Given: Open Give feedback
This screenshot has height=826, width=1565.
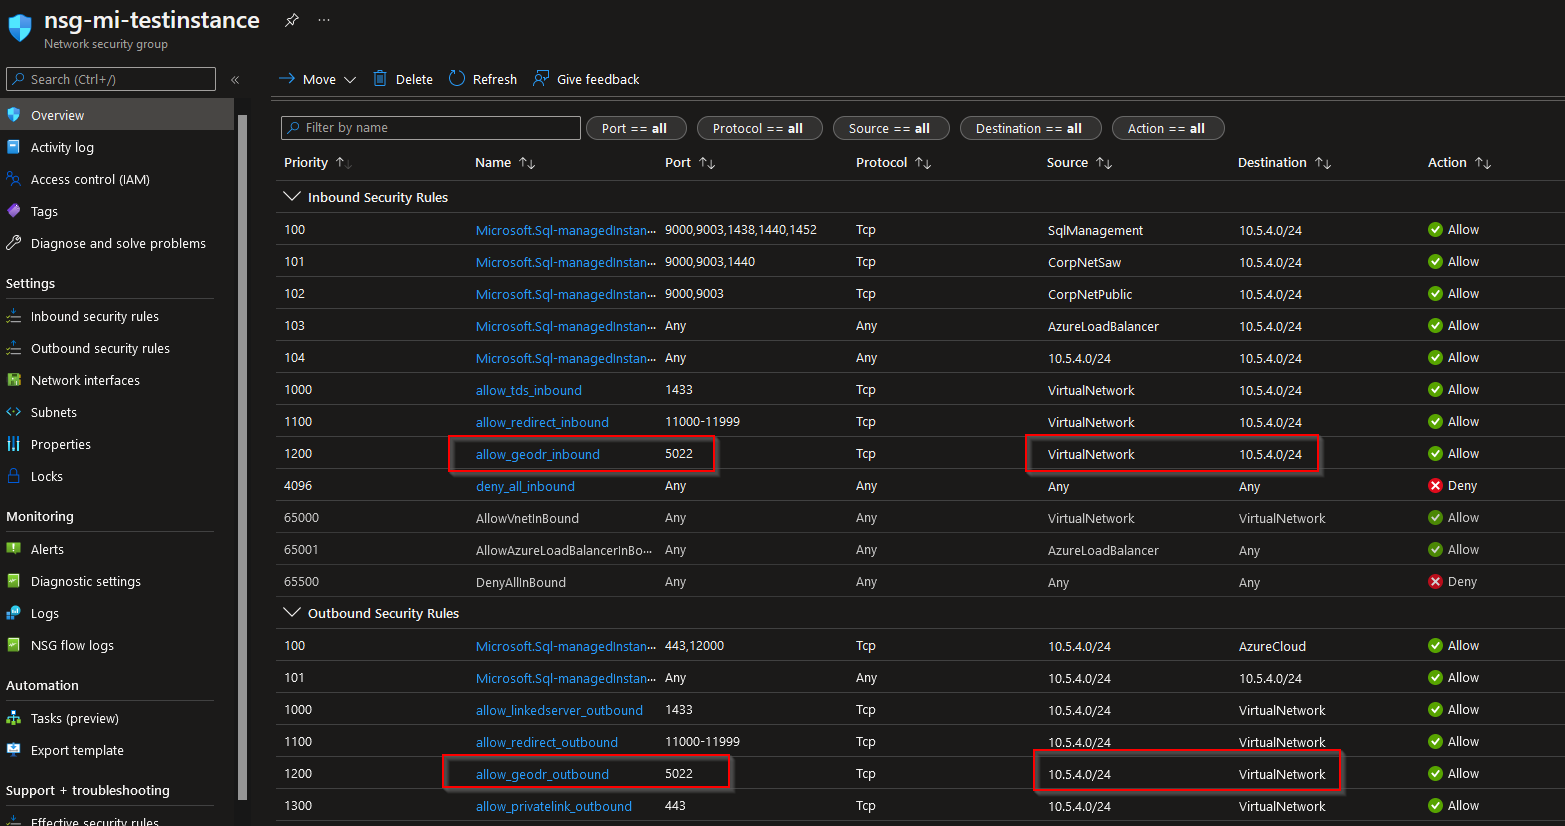Looking at the screenshot, I should click(x=586, y=79).
